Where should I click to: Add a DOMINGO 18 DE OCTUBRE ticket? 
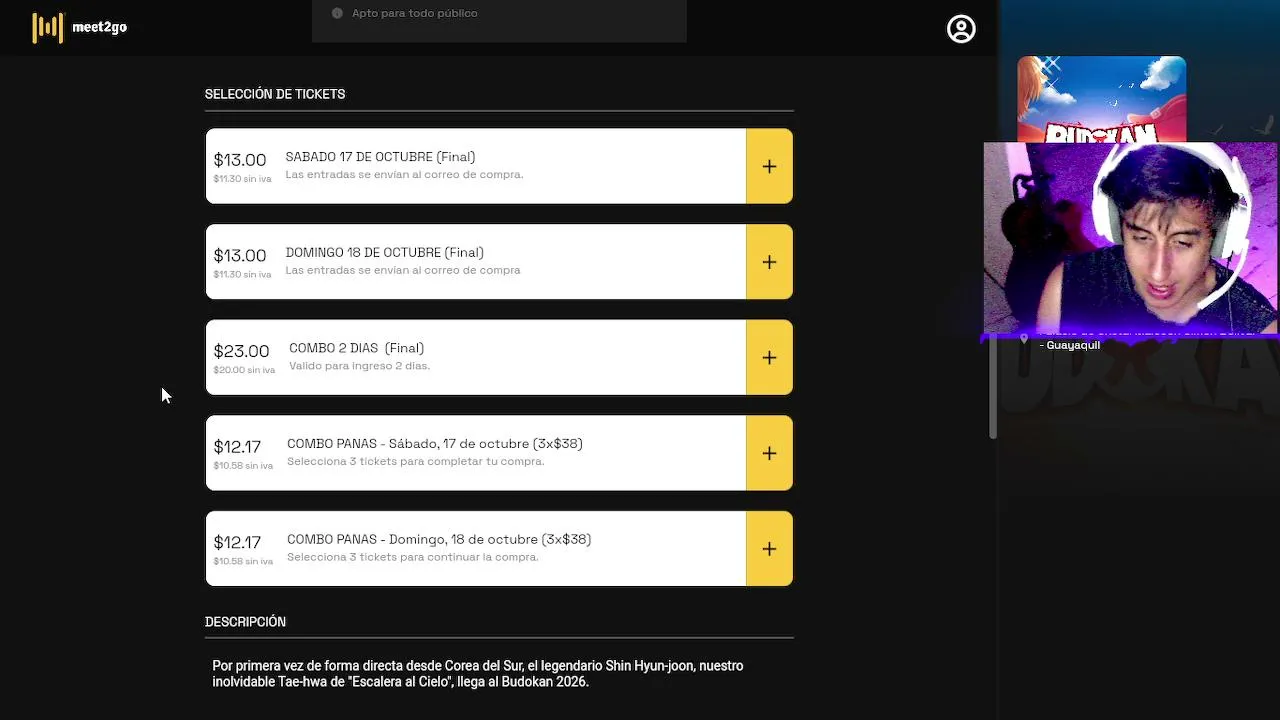[x=769, y=262]
